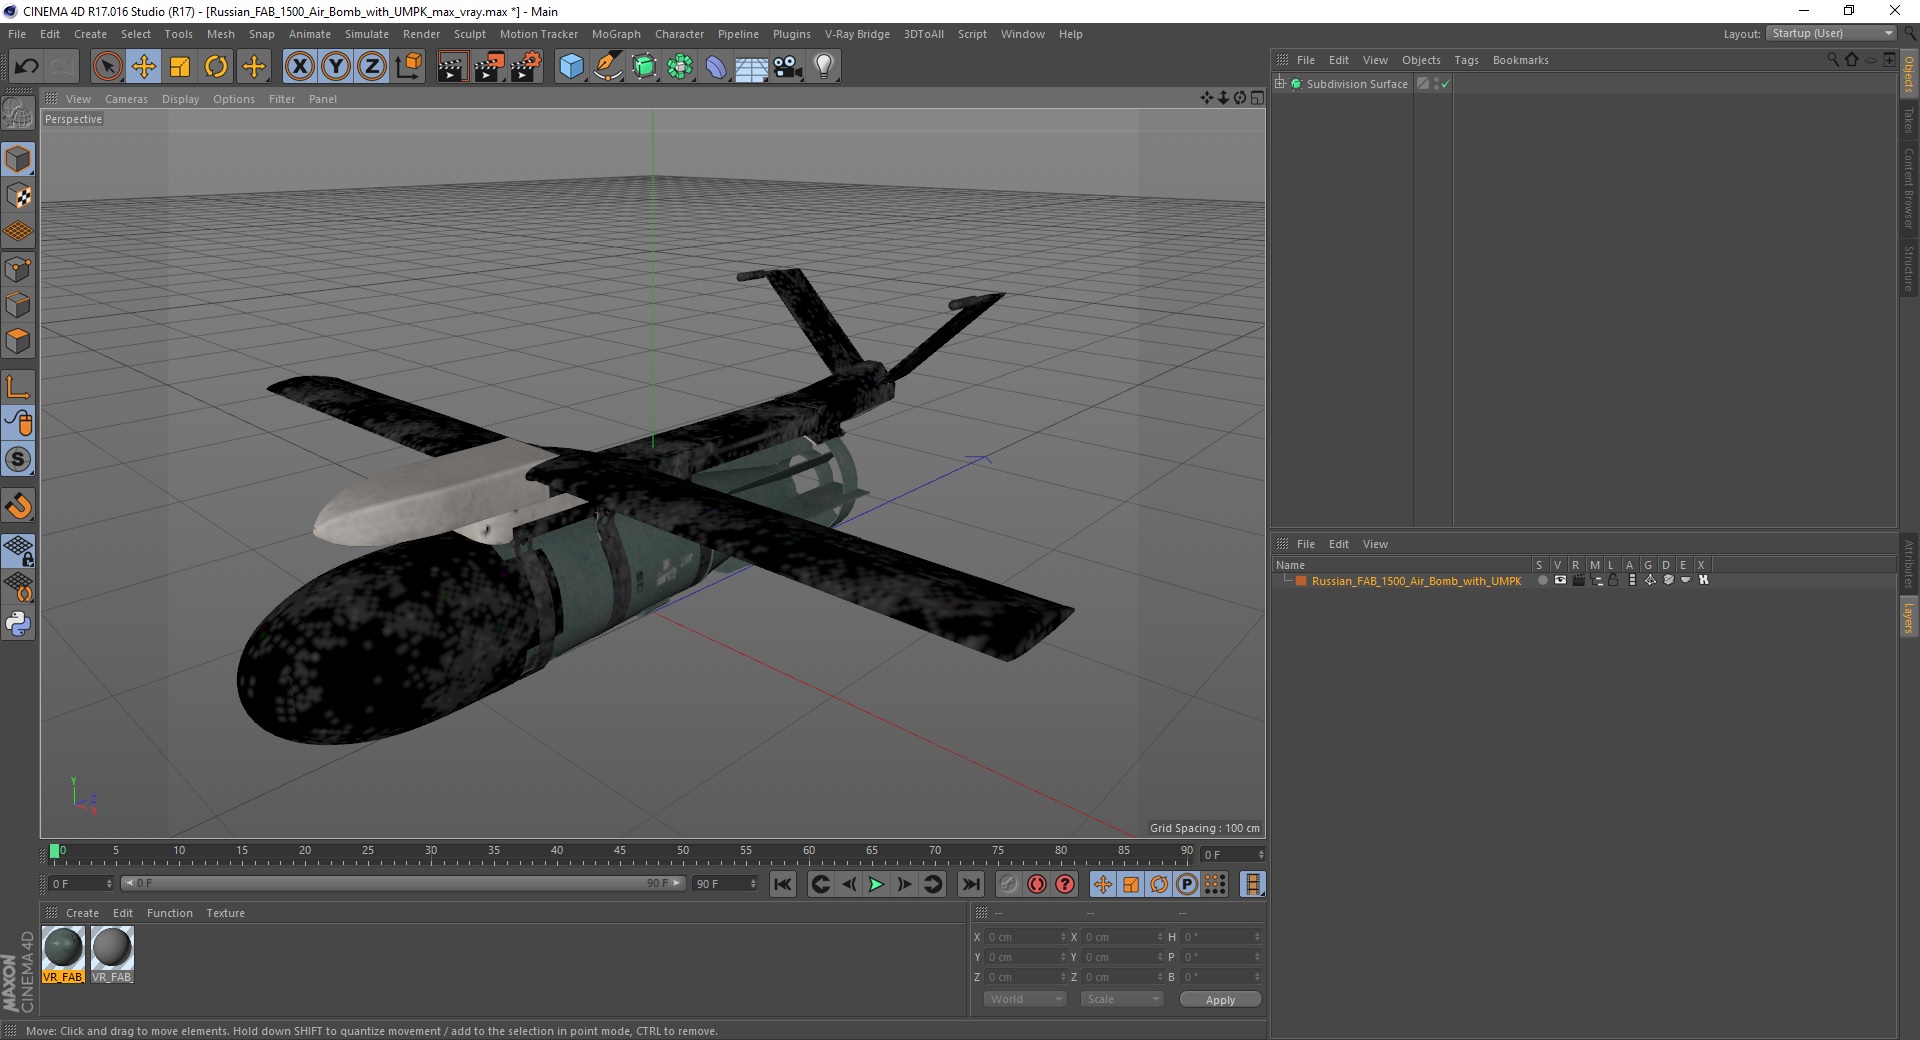Toggle Y axis lock
1920x1040 pixels.
[336, 67]
